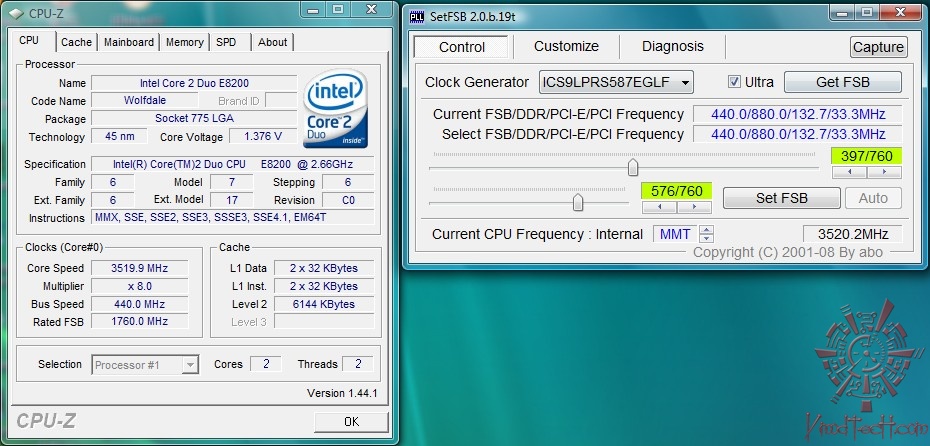Click the Current FSB frequency field
930x446 pixels.
point(798,114)
